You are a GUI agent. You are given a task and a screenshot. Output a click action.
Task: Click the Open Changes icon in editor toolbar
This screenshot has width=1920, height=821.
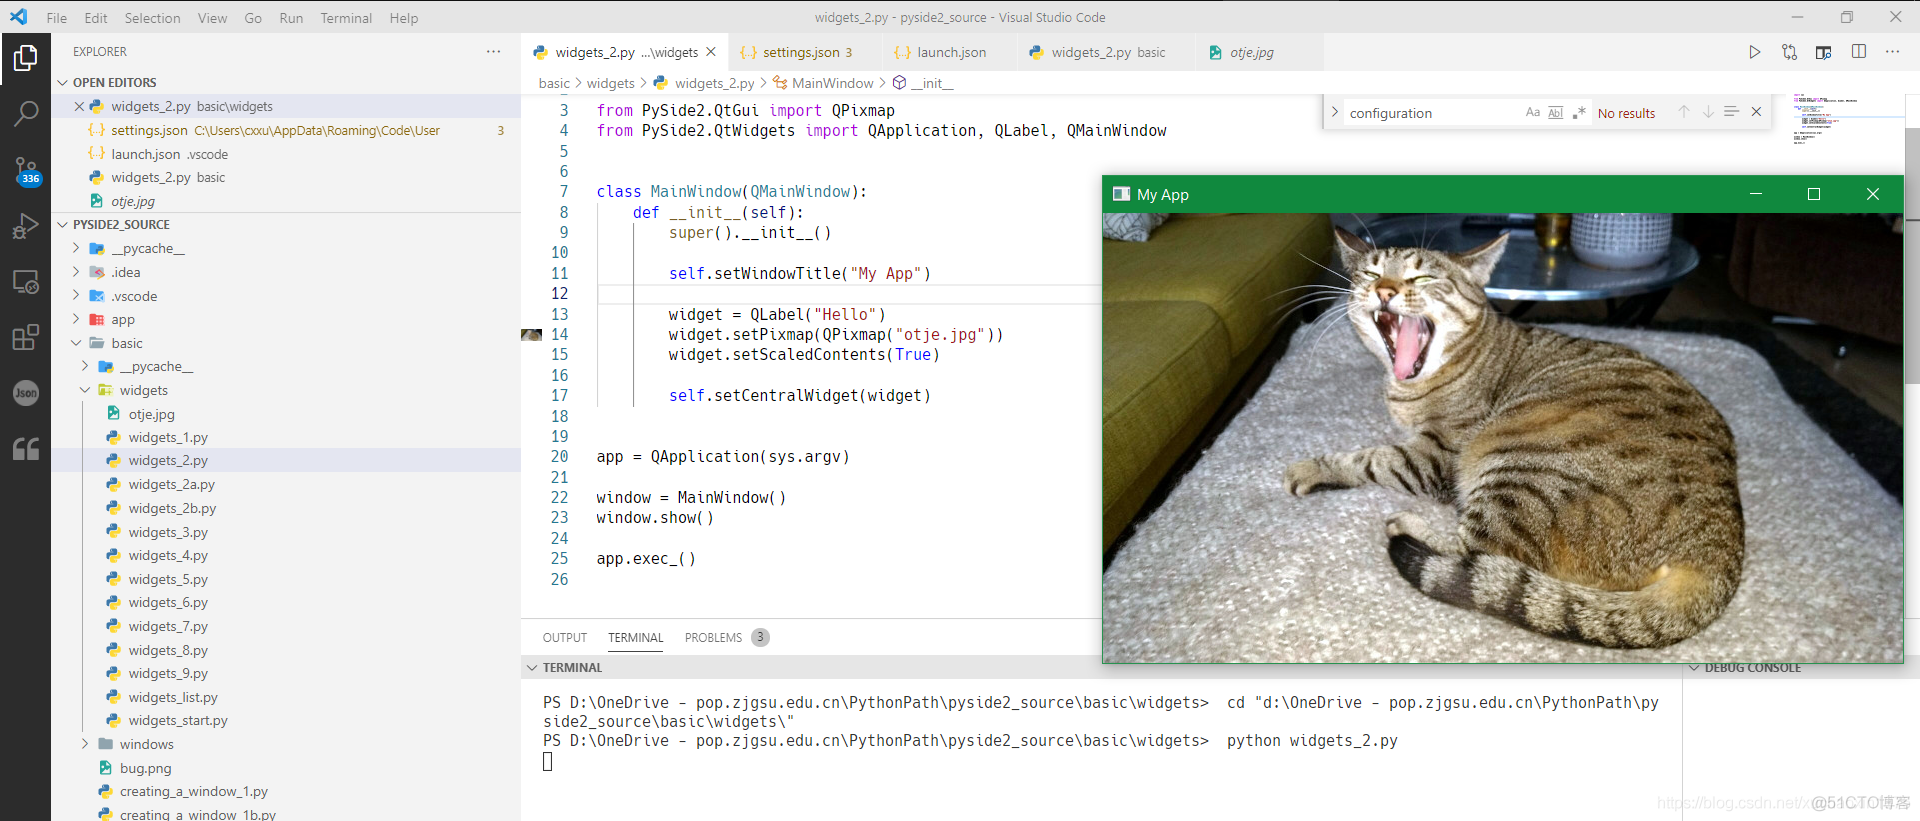[x=1789, y=52]
